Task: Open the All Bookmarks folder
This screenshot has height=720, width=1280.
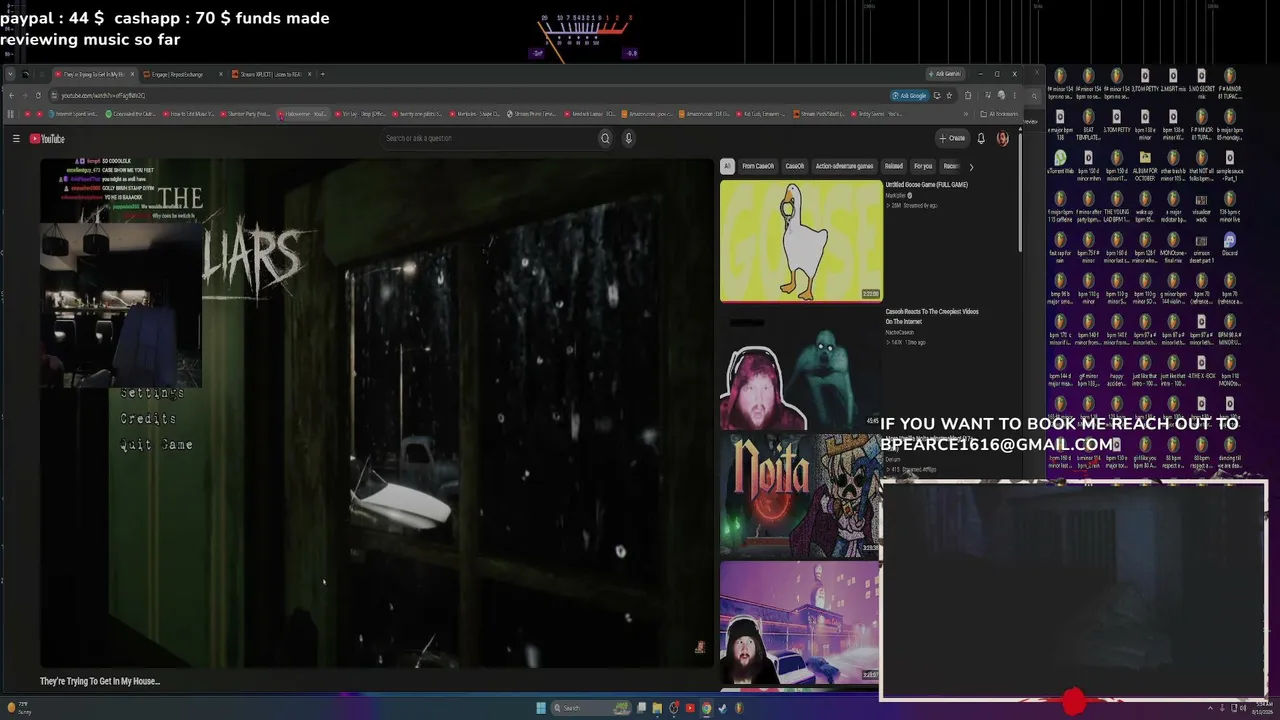Action: [1000, 114]
